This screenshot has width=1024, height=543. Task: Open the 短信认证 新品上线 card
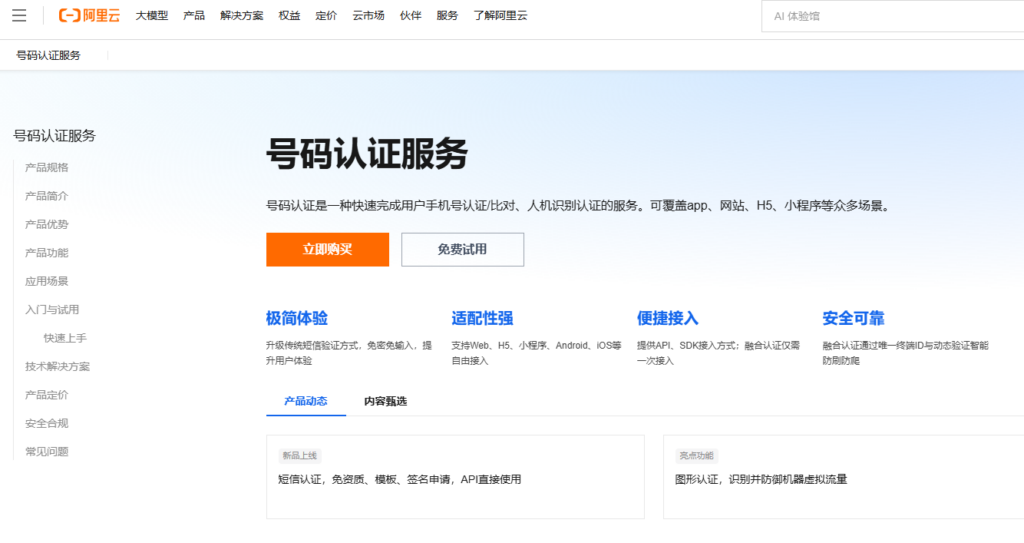click(455, 477)
